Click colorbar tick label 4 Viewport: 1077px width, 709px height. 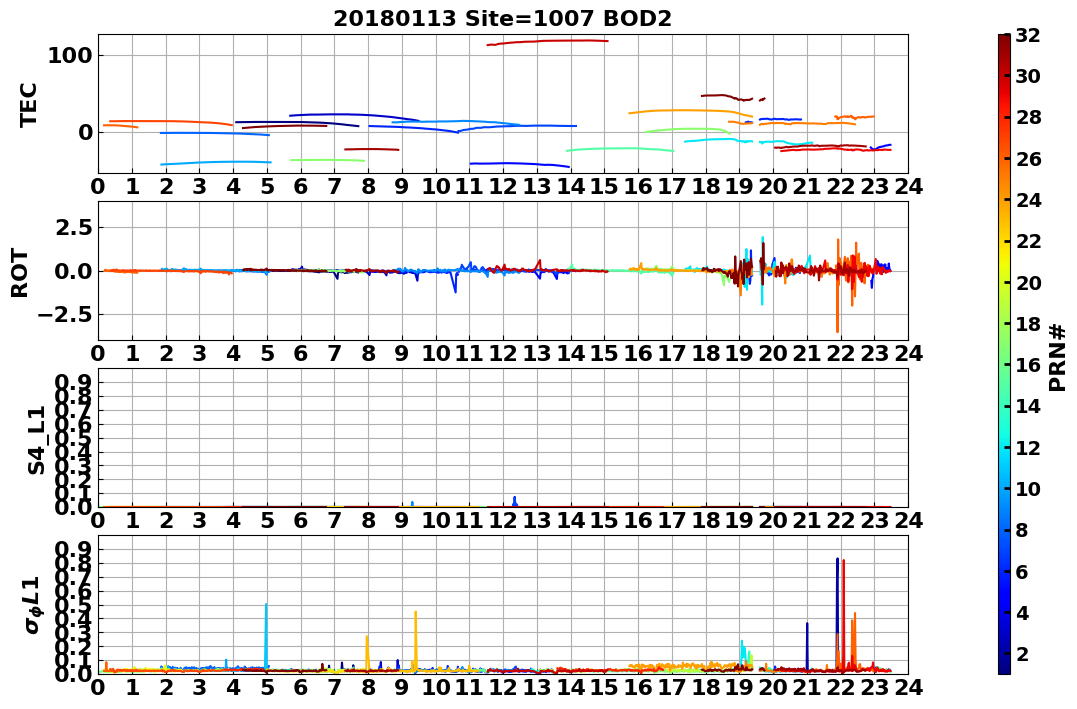1022,612
